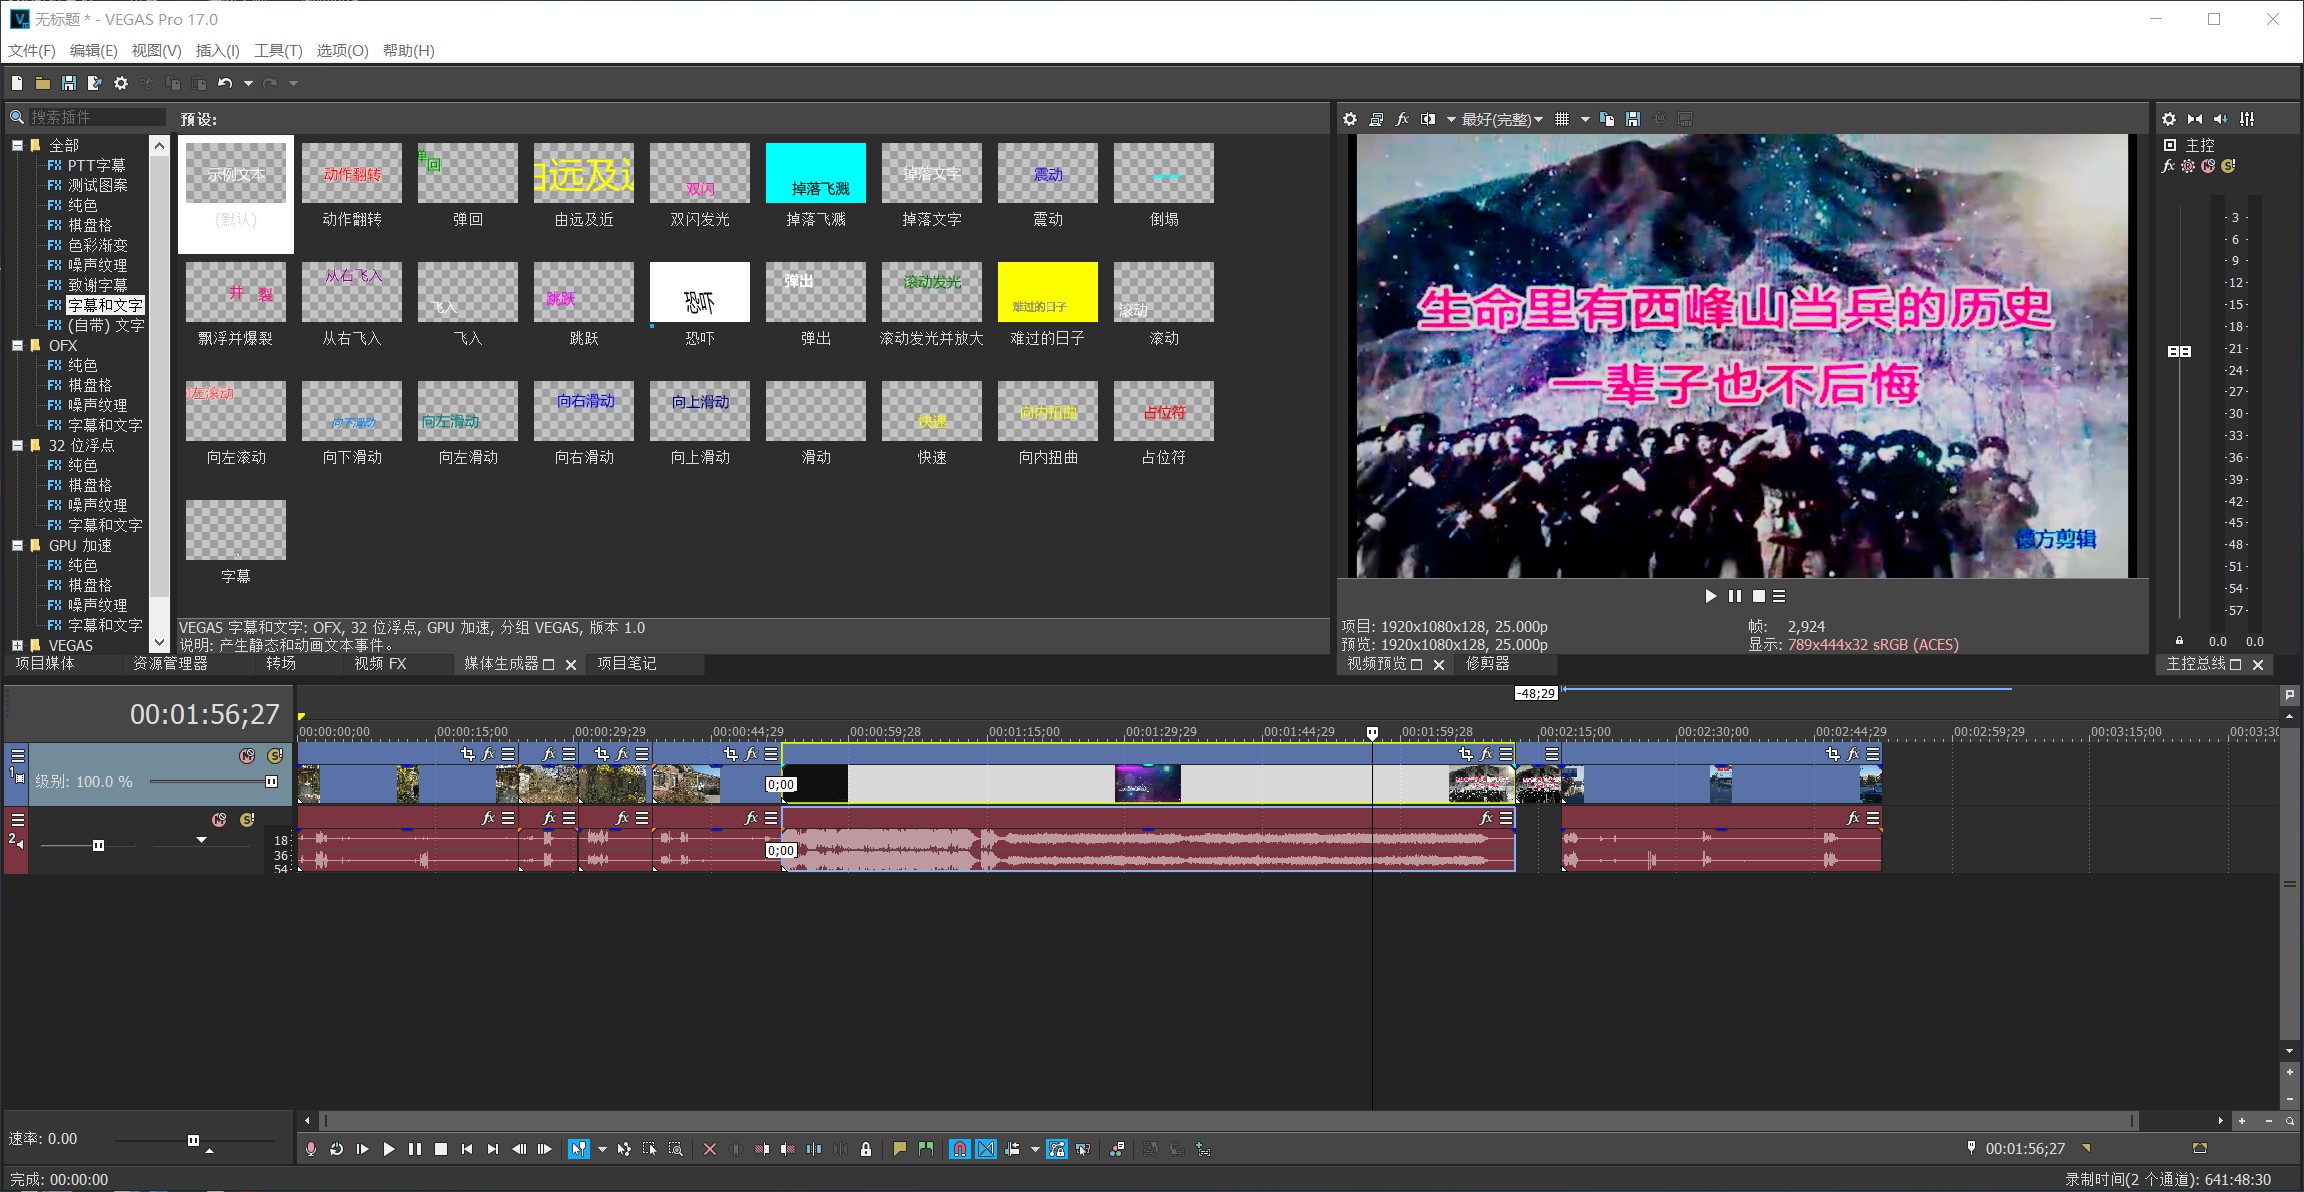The image size is (2304, 1192).
Task: Open video preview project properties gear
Action: click(x=1350, y=119)
